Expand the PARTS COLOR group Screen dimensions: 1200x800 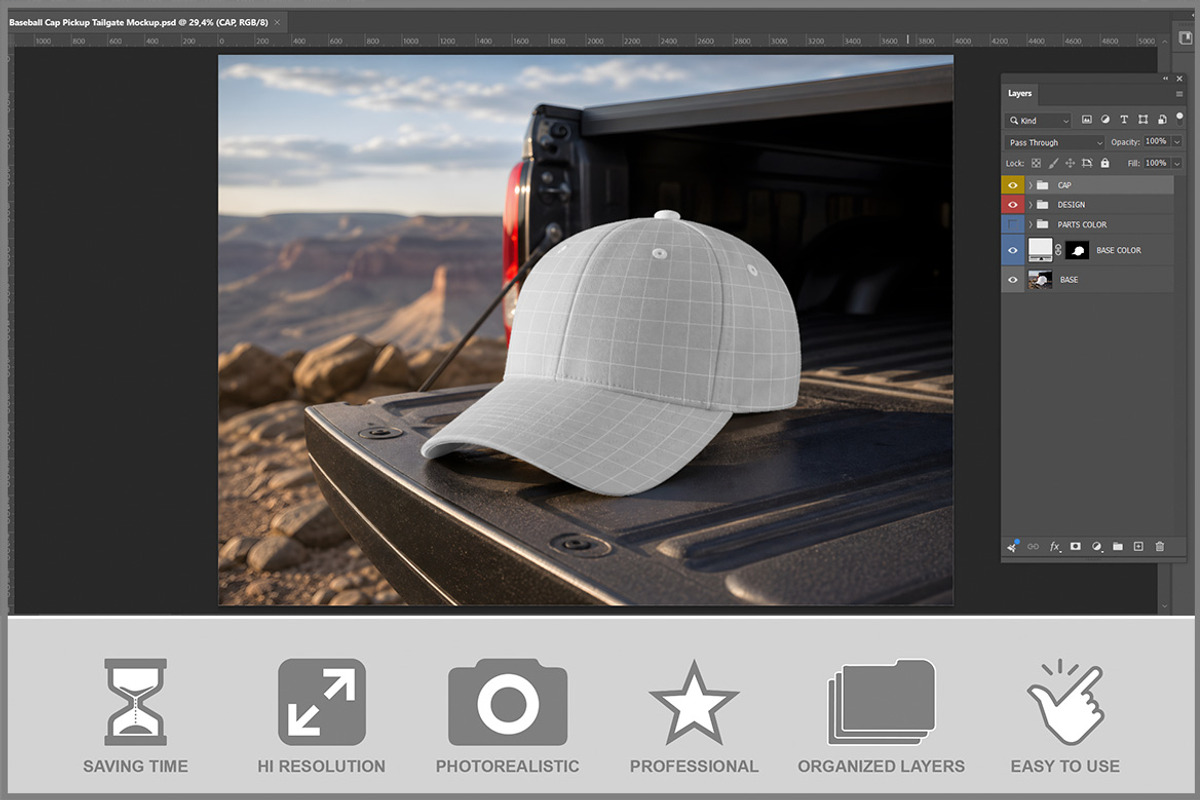pyautogui.click(x=1030, y=225)
